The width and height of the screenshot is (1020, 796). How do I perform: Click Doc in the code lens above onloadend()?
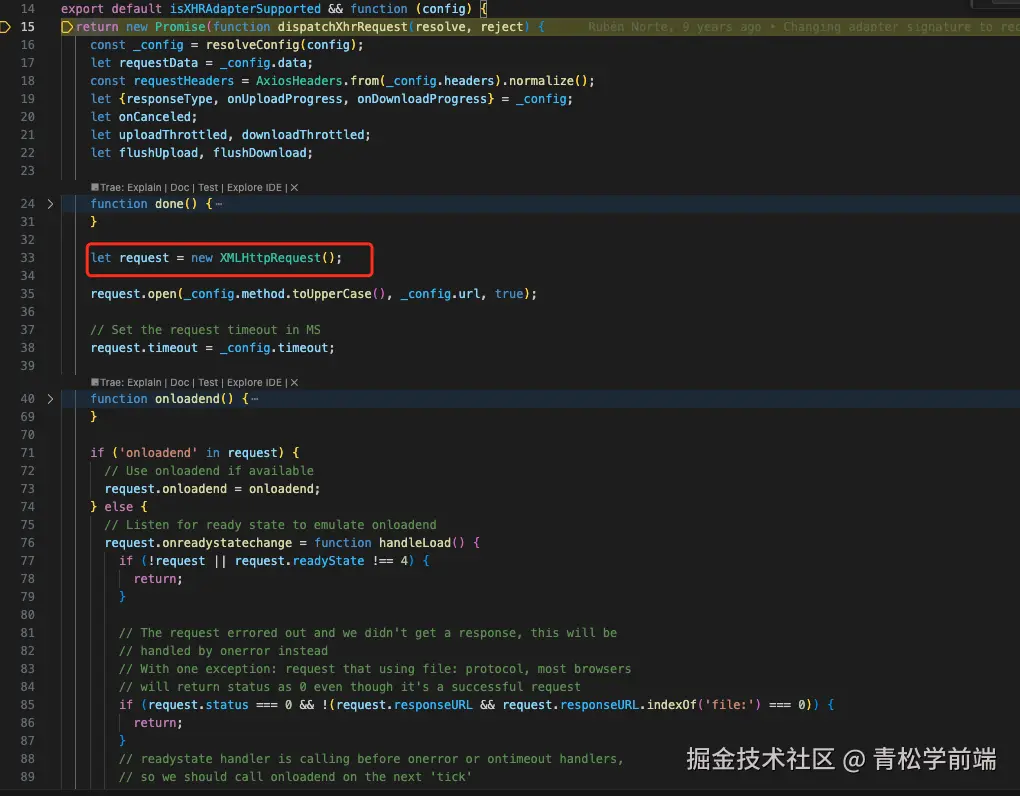(x=180, y=382)
